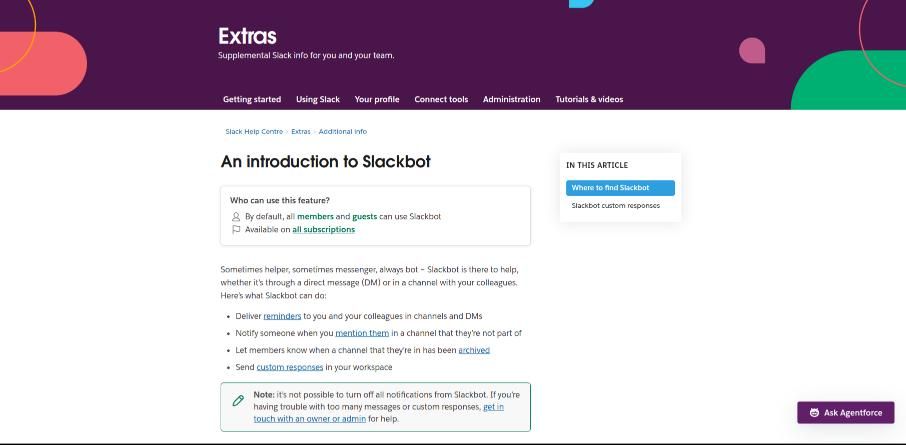
Task: Click the Slack Help Centre breadcrumb
Action: pyautogui.click(x=254, y=131)
